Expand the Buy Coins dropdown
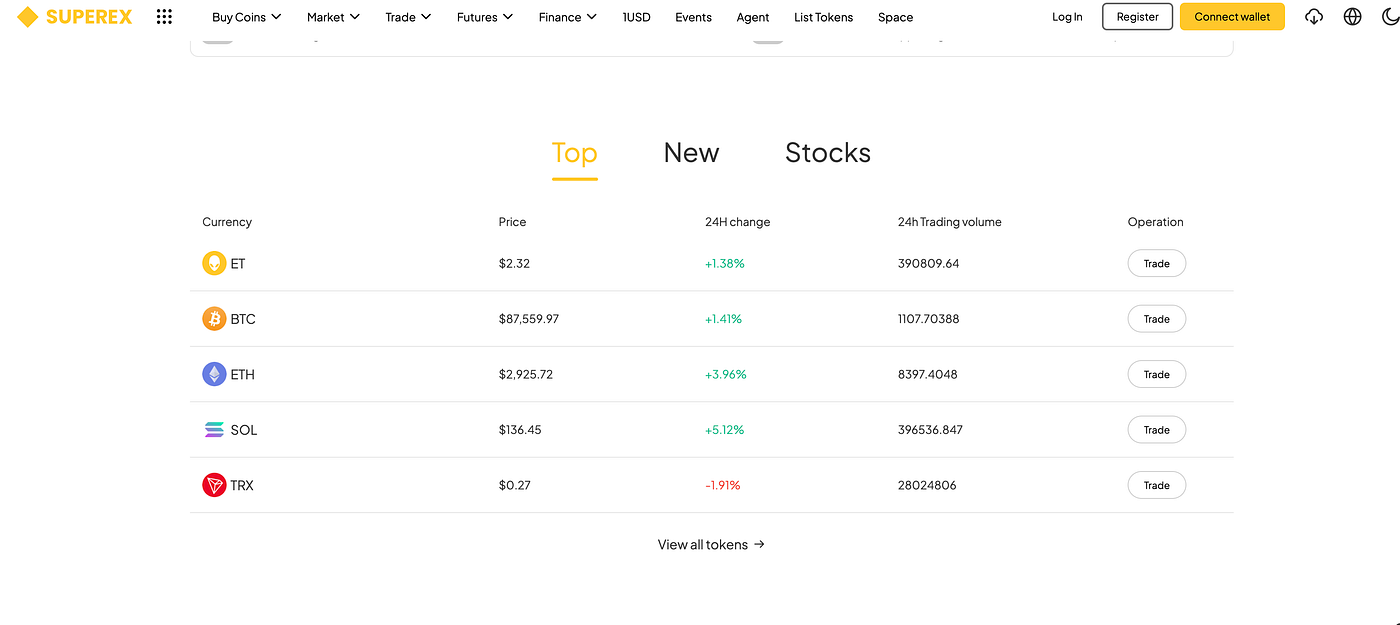The image size is (1400, 625). (x=246, y=17)
